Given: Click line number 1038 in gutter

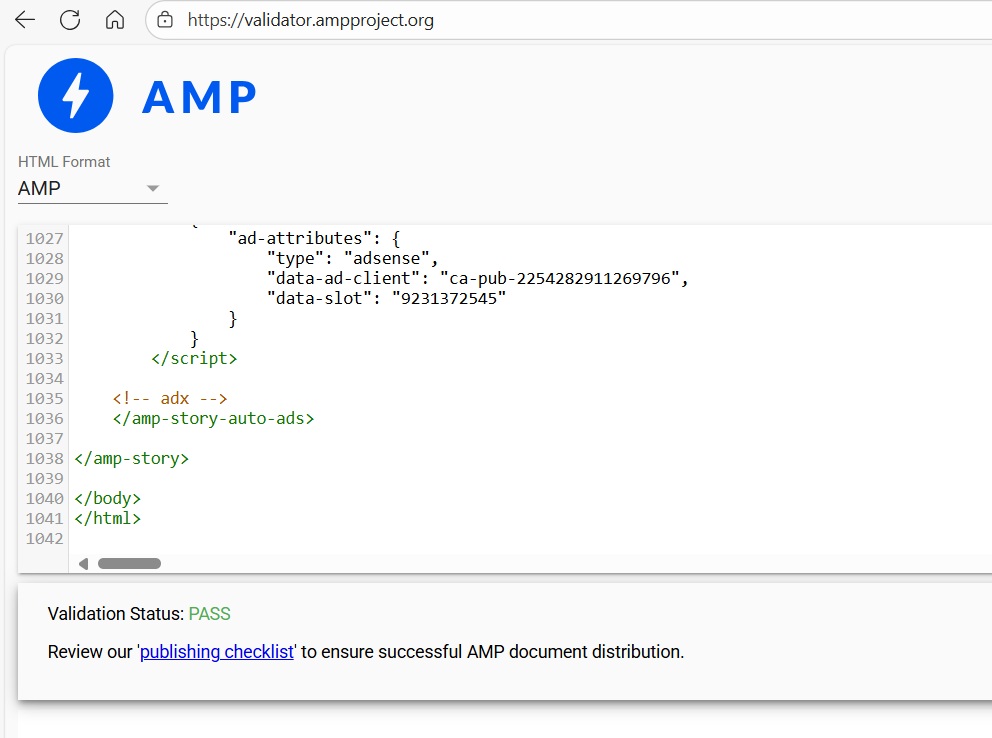Looking at the screenshot, I should tap(44, 458).
